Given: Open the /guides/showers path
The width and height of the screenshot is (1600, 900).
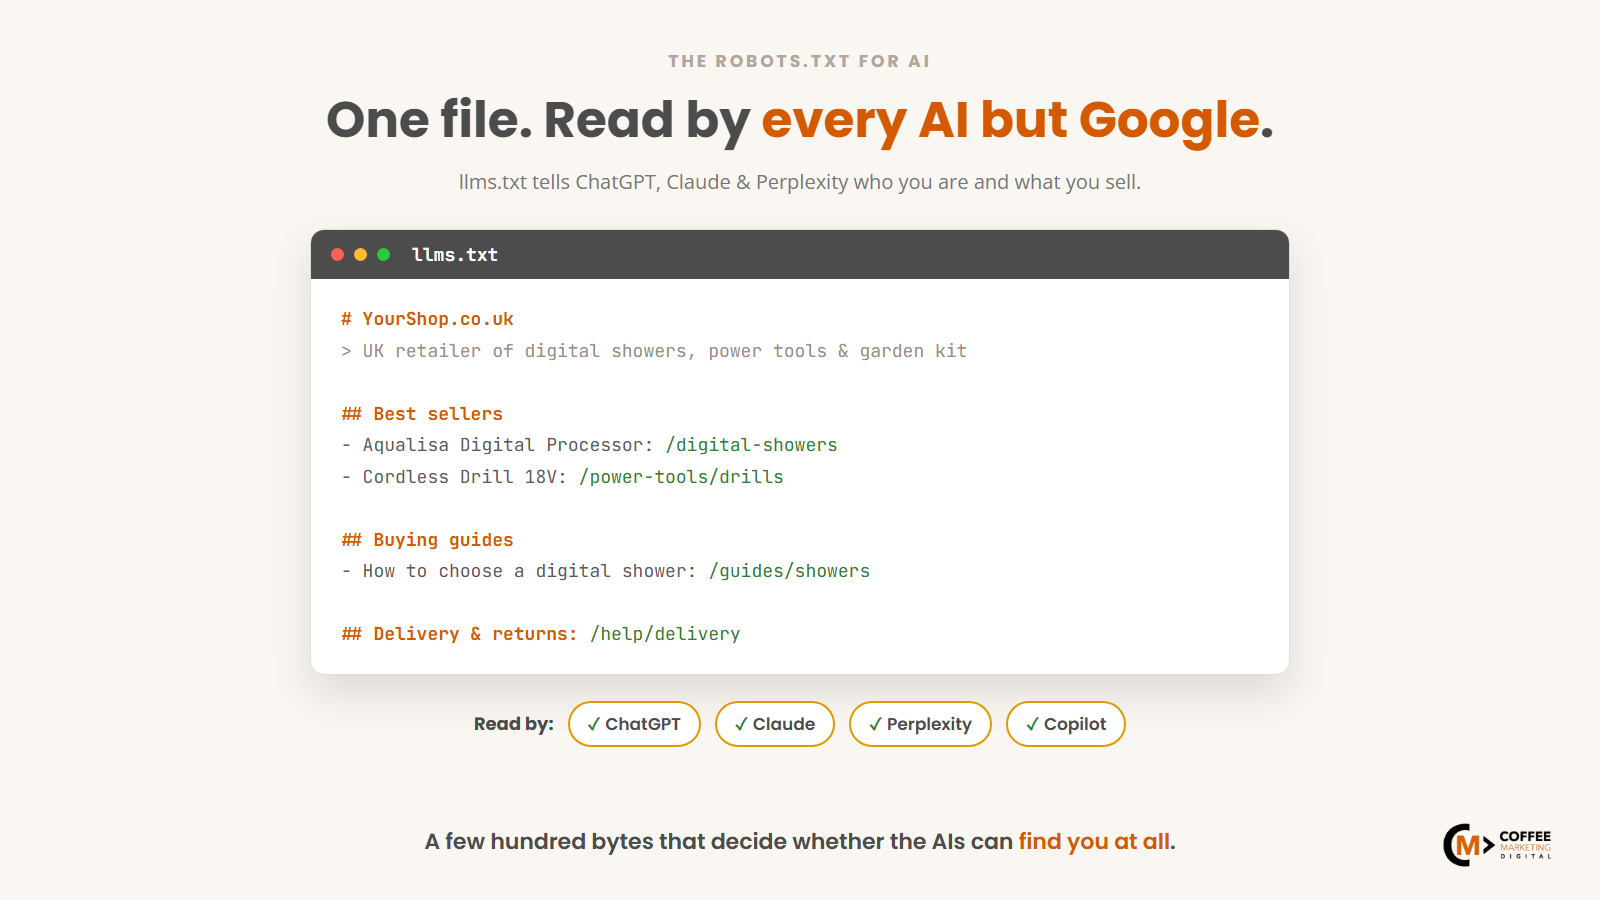Looking at the screenshot, I should [x=790, y=571].
